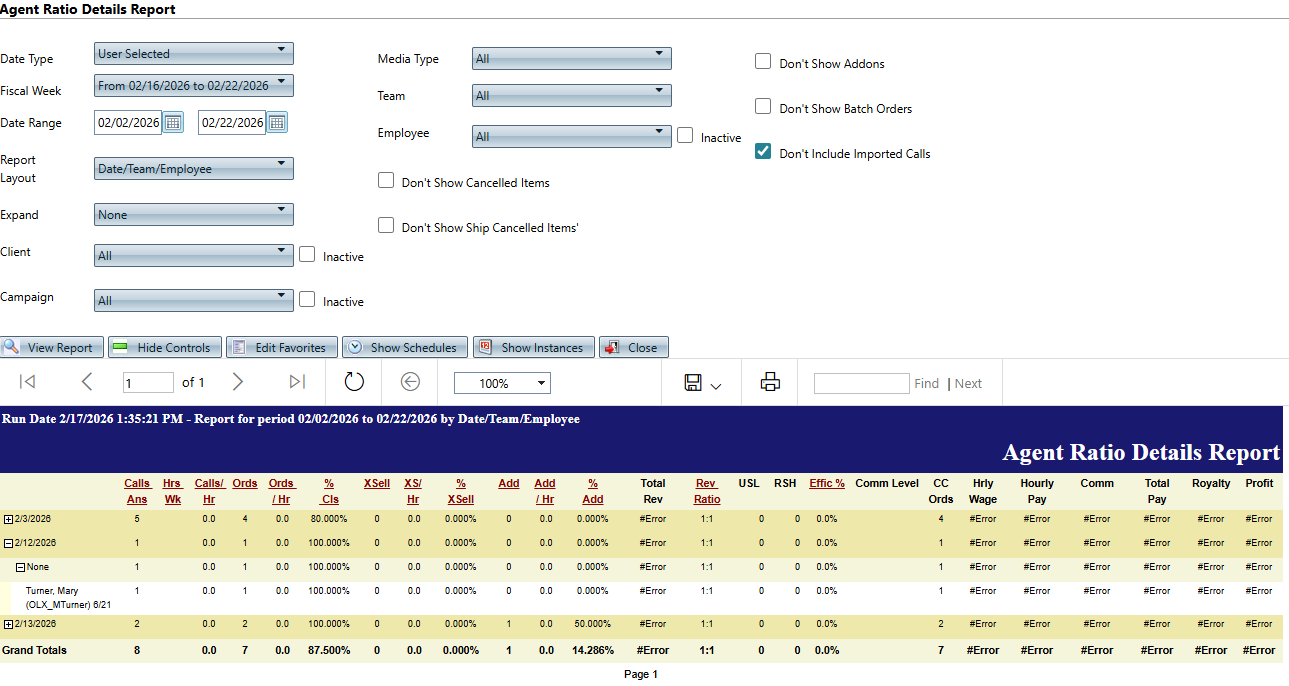The image size is (1289, 686).
Task: Expand the 2/3/2026 date row
Action: pyautogui.click(x=8, y=520)
